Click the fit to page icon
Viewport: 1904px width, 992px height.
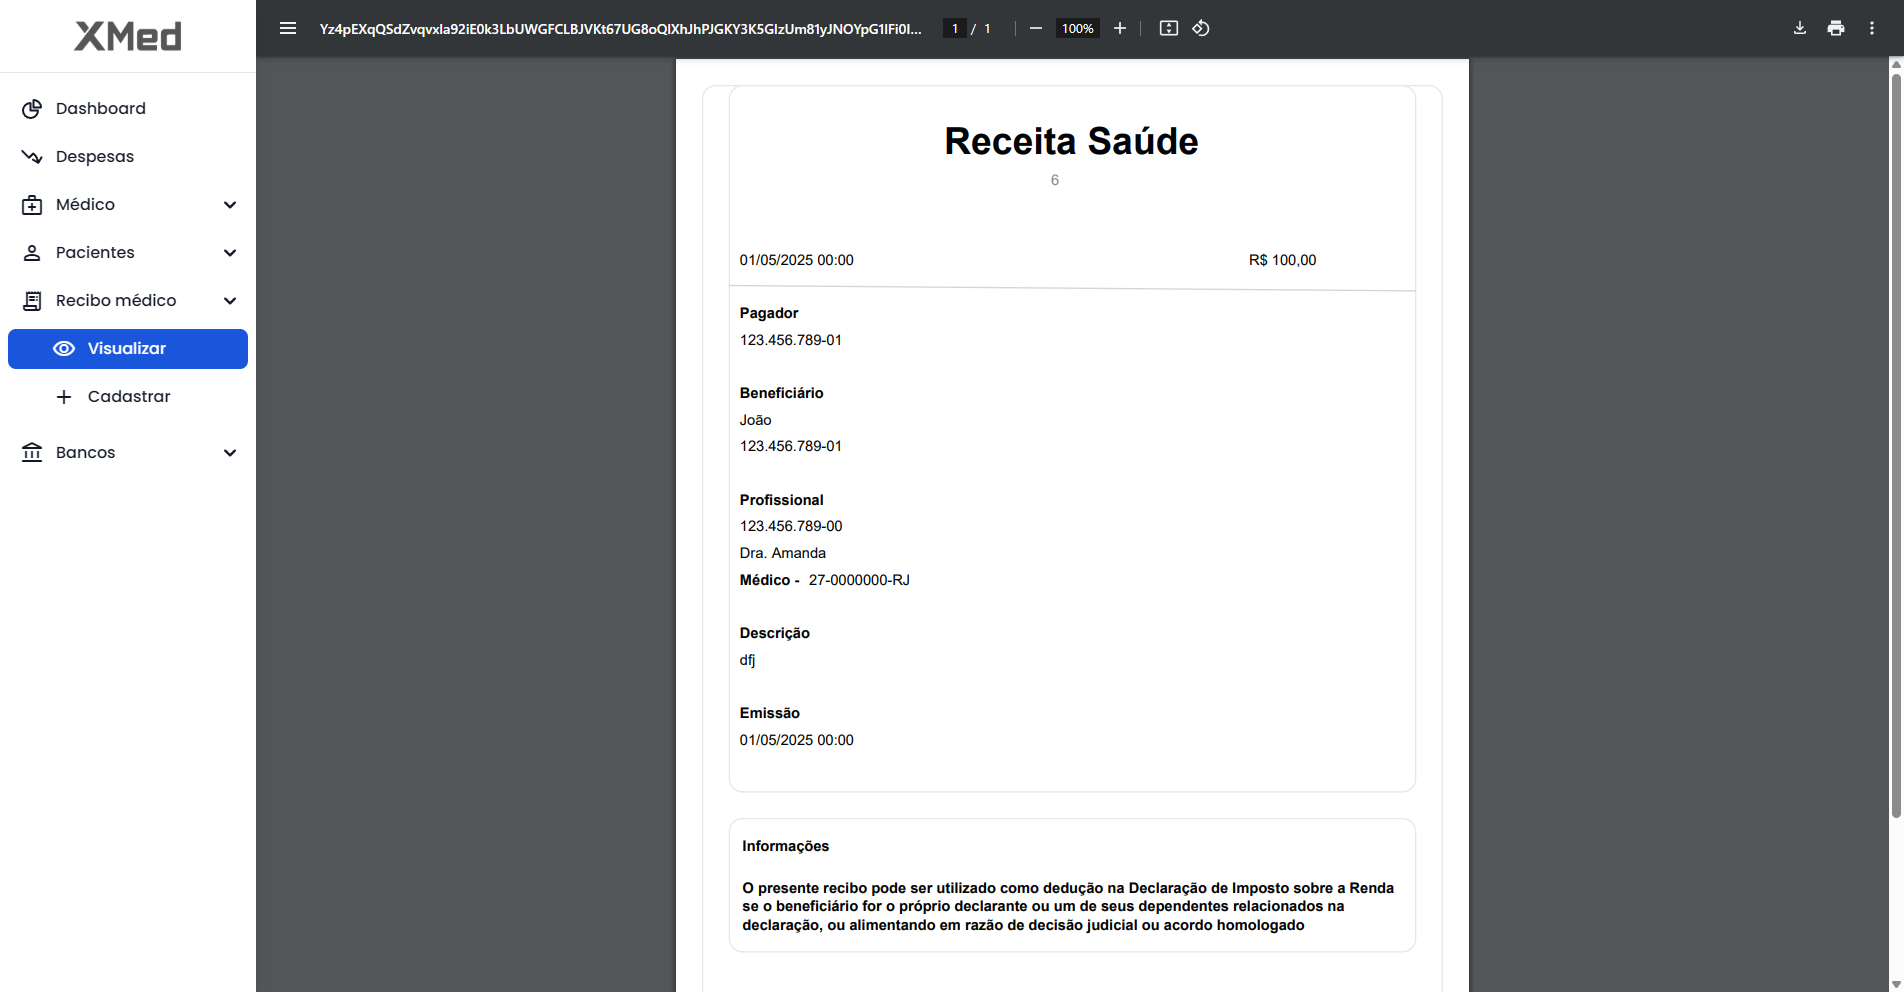coord(1168,28)
